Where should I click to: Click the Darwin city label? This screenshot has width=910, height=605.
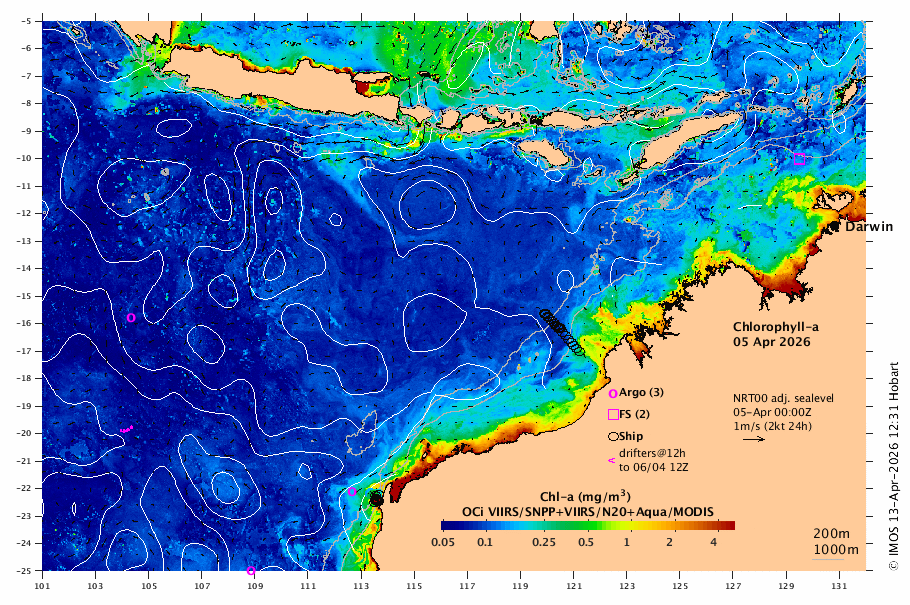869,226
